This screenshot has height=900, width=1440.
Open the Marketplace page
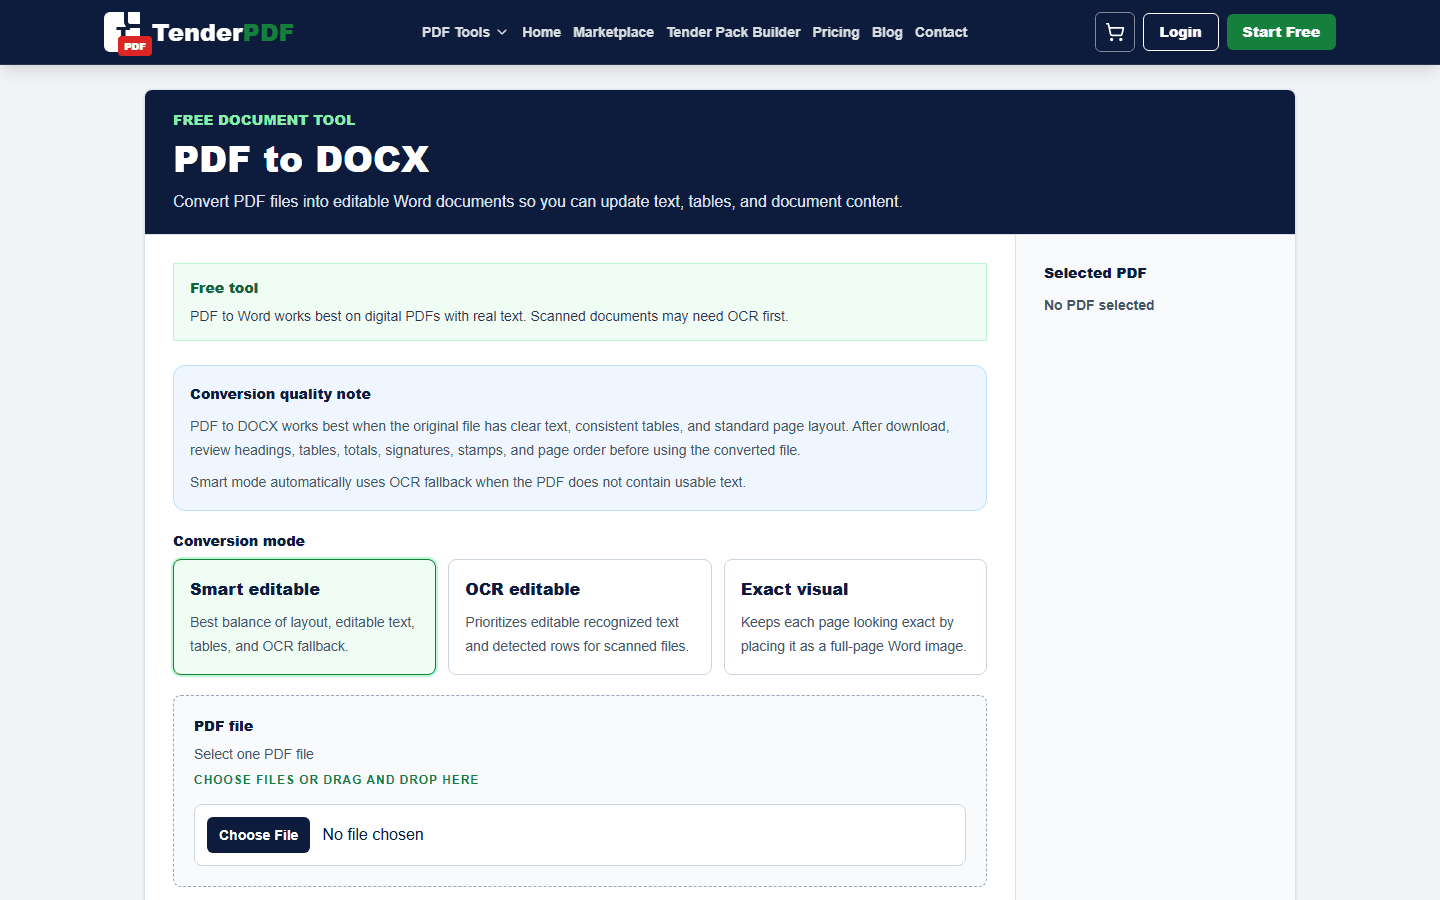click(x=613, y=32)
